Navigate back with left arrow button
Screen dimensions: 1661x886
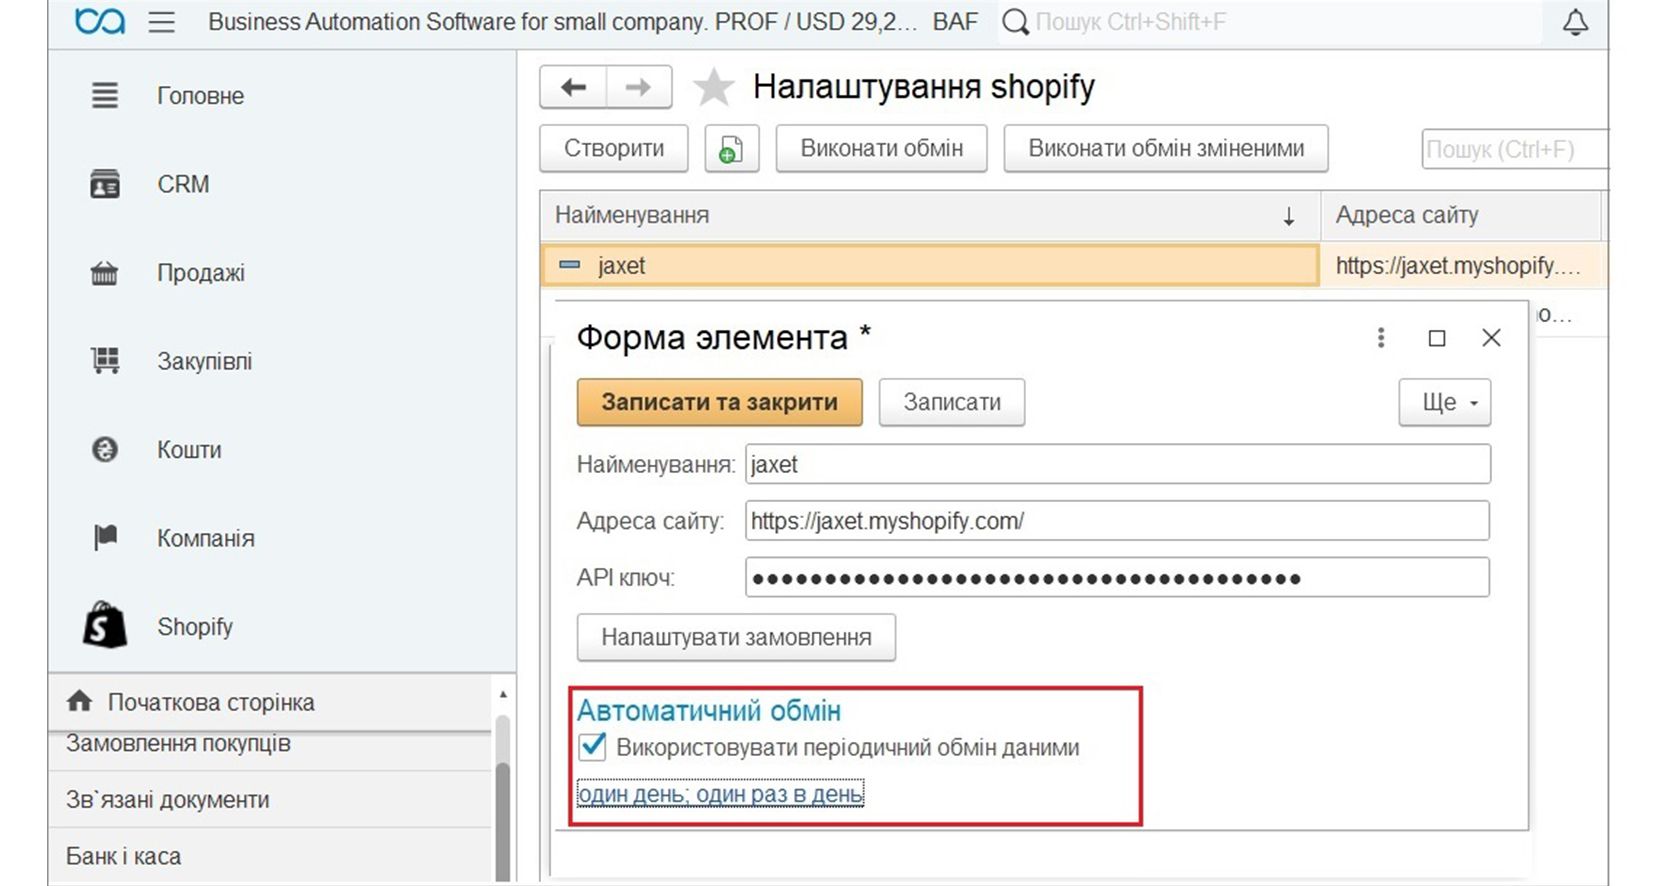[573, 88]
